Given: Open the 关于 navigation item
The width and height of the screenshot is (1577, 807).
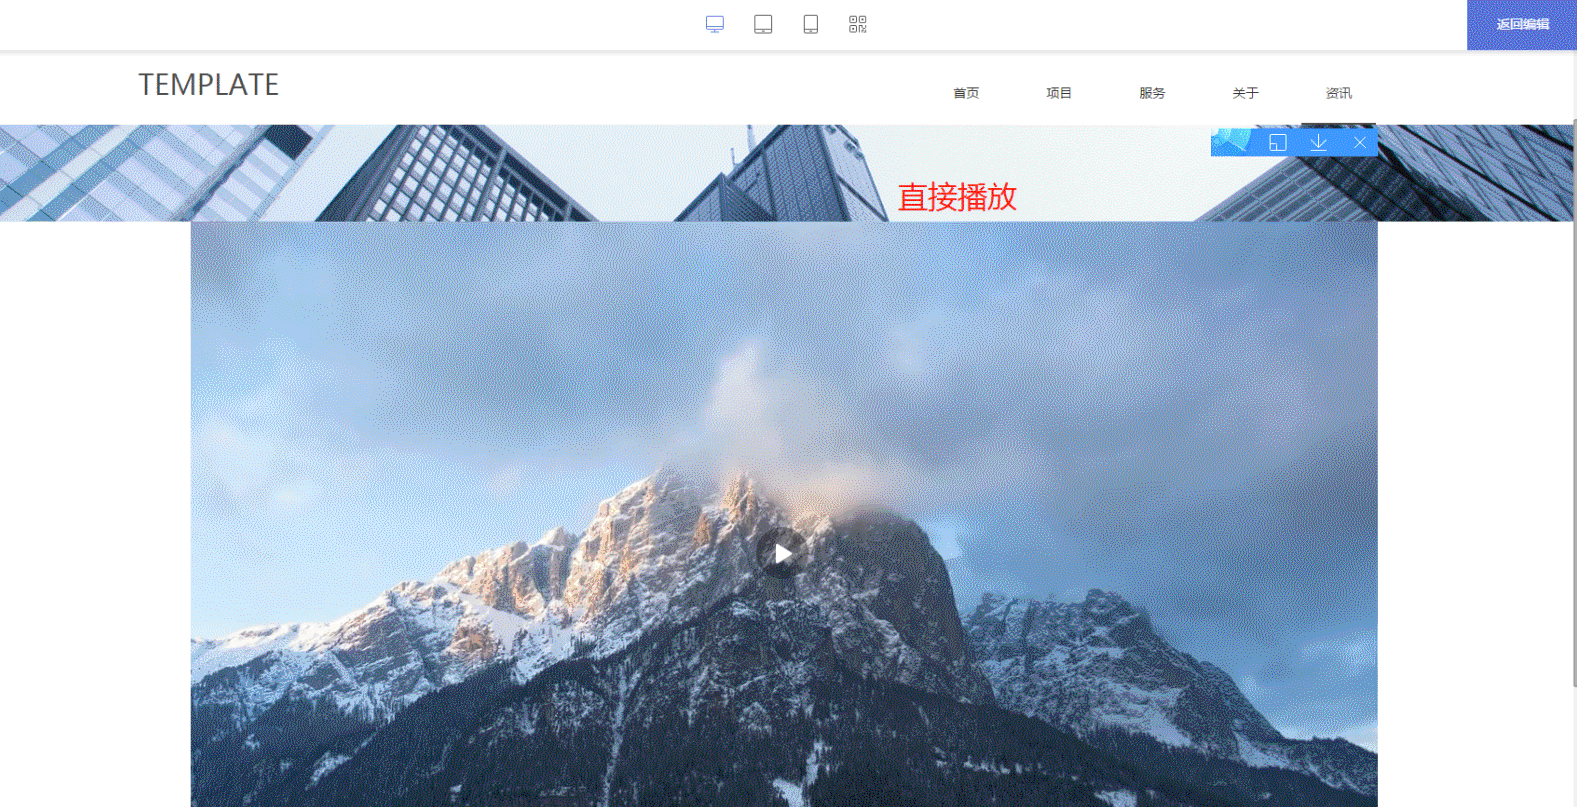Looking at the screenshot, I should 1245,93.
